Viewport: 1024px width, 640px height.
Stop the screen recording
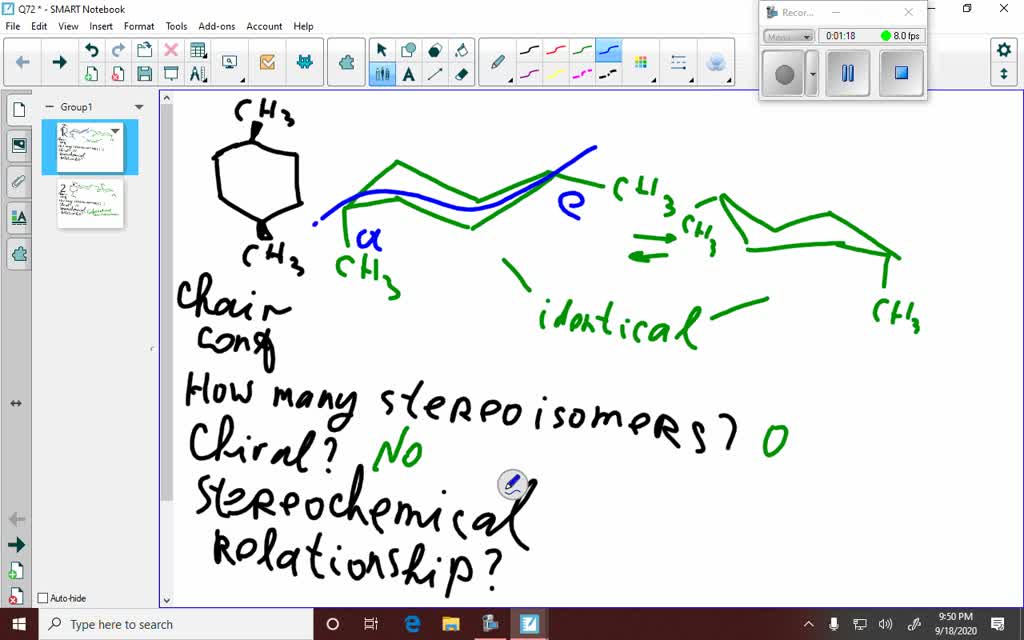coord(899,73)
